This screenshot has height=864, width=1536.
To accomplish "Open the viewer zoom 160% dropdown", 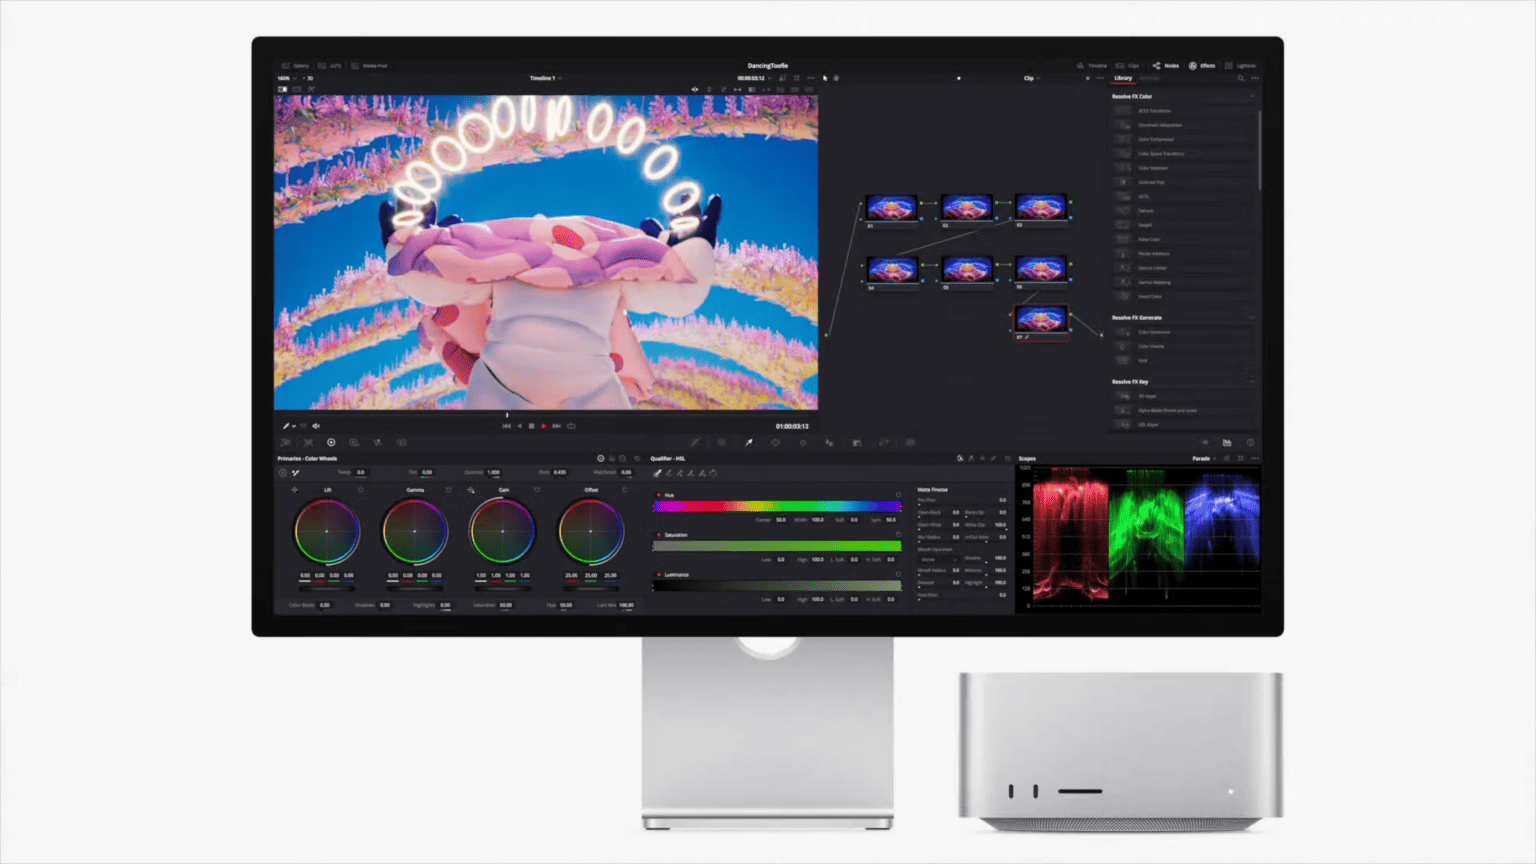I will [286, 78].
